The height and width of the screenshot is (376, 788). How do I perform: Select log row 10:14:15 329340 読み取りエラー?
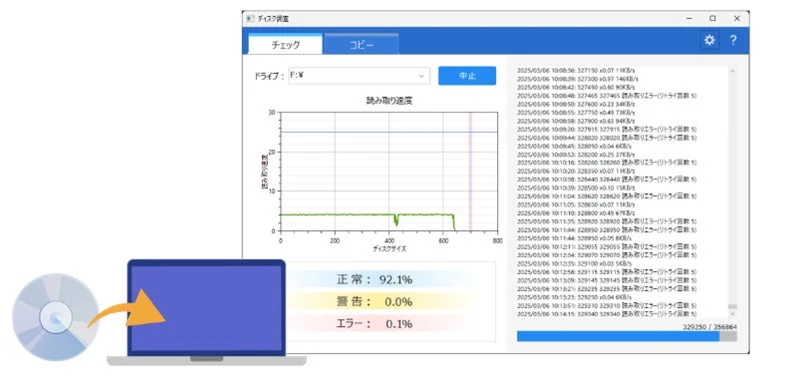(x=607, y=314)
